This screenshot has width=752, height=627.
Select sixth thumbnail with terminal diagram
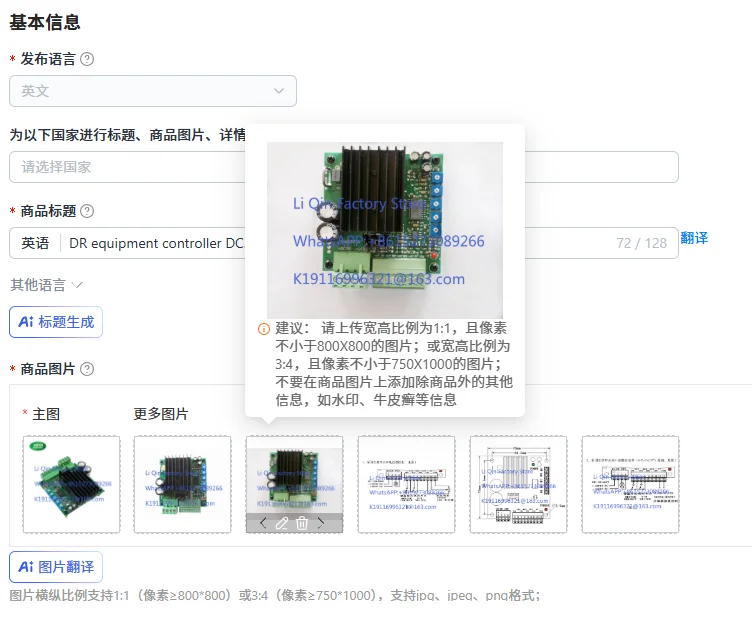point(630,485)
